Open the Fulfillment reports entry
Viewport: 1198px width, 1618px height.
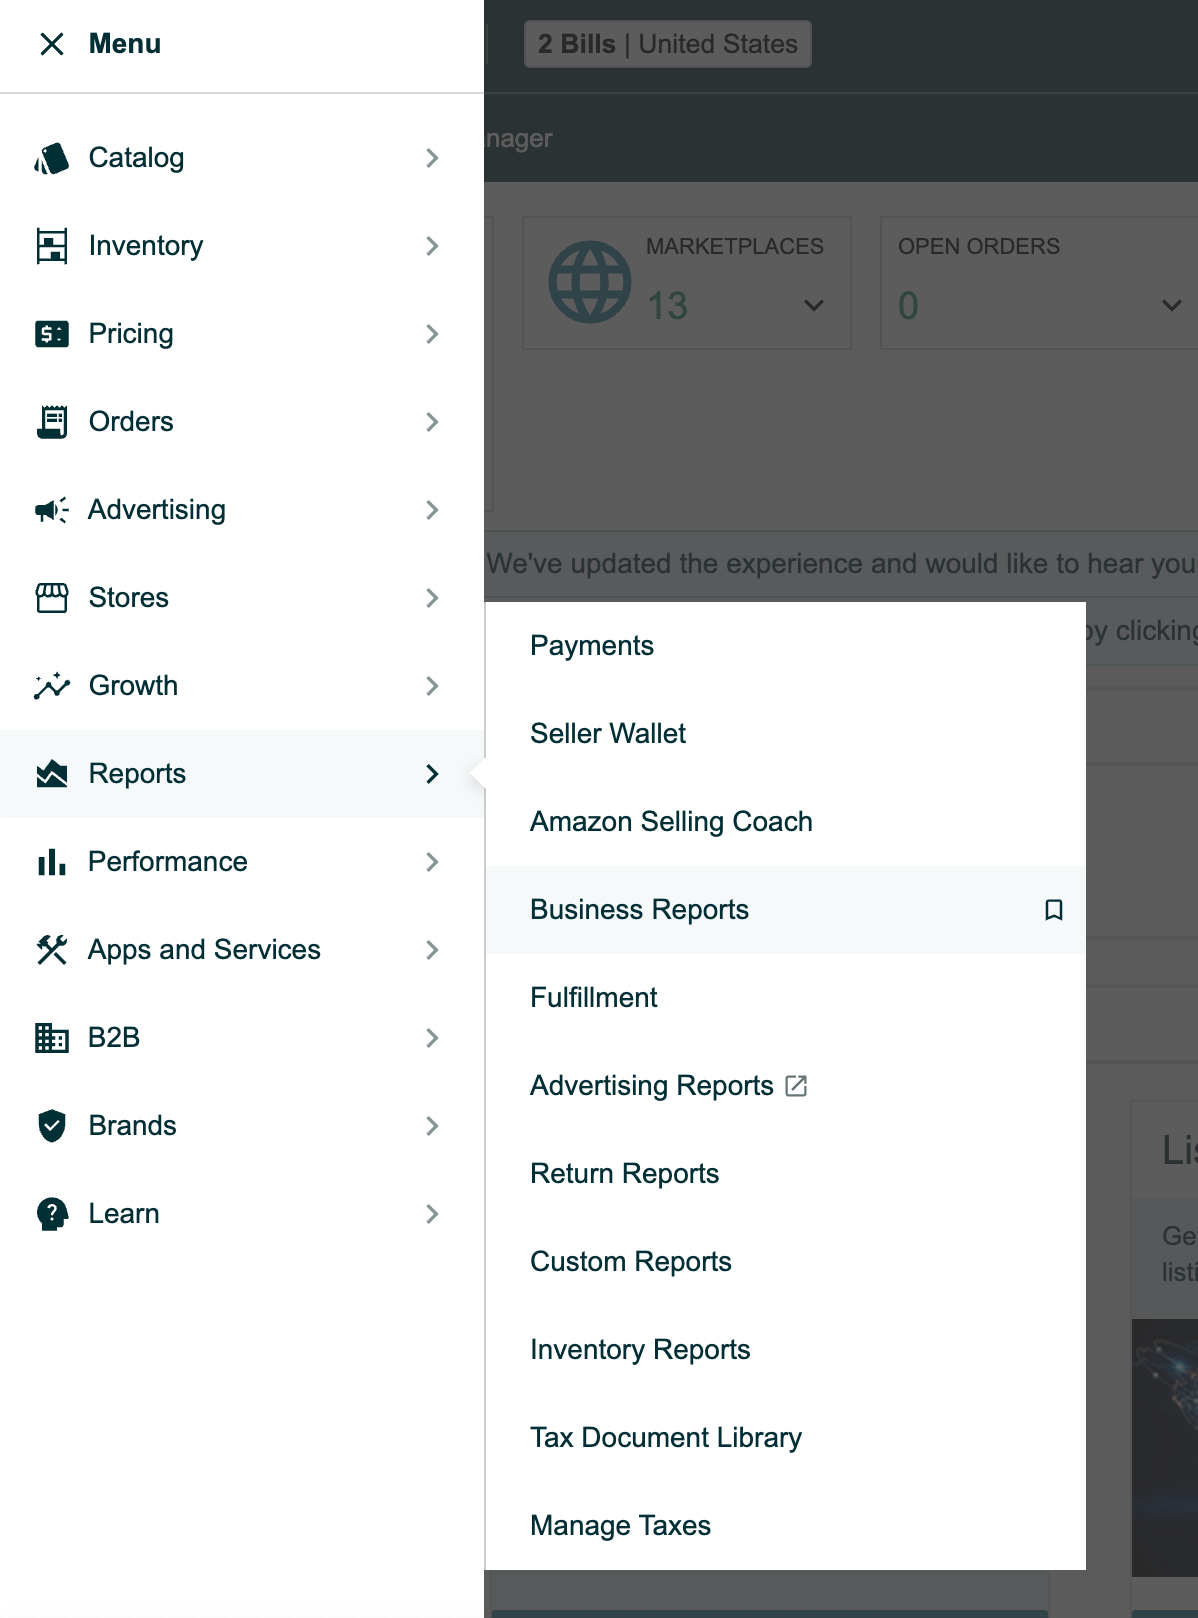[x=594, y=998]
